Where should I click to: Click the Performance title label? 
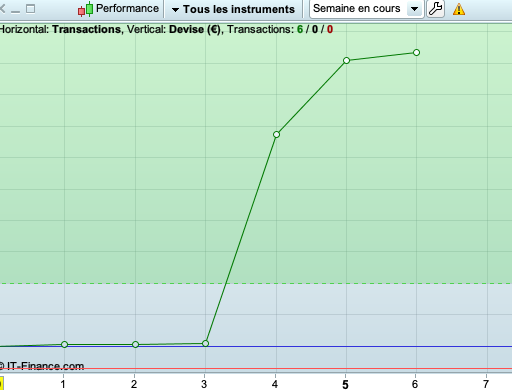tap(127, 8)
